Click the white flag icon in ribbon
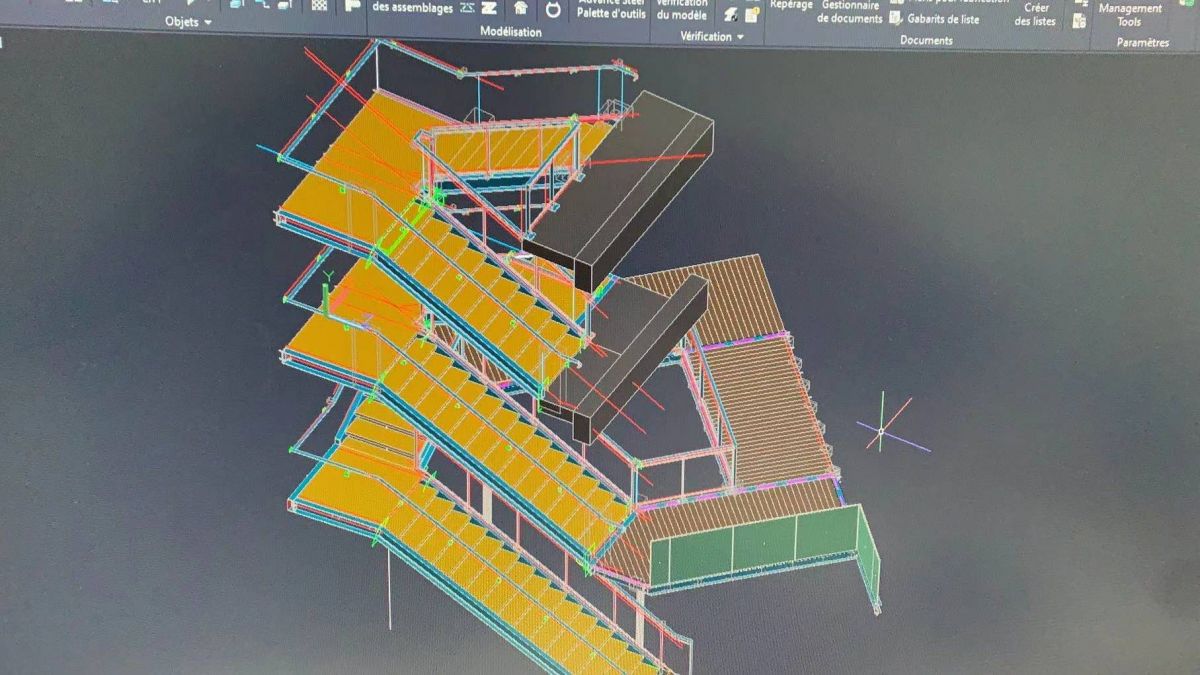The width and height of the screenshot is (1200, 675). 352,5
